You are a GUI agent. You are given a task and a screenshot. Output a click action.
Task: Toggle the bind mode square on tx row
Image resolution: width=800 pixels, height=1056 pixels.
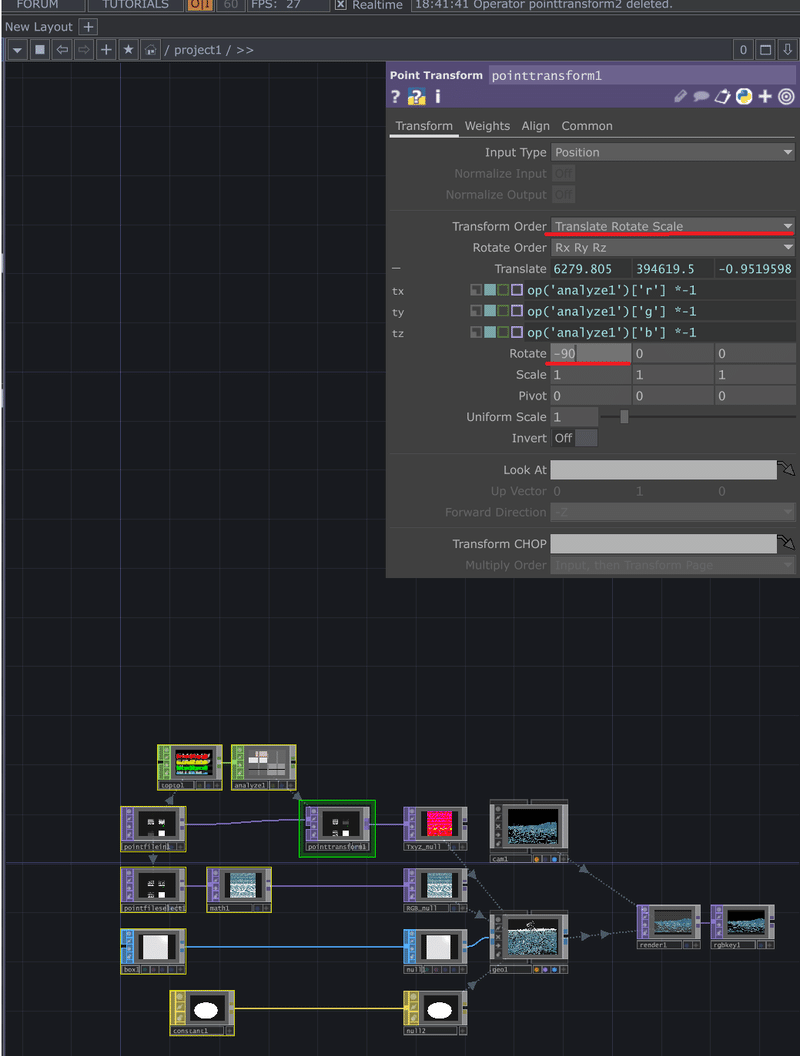[x=517, y=290]
